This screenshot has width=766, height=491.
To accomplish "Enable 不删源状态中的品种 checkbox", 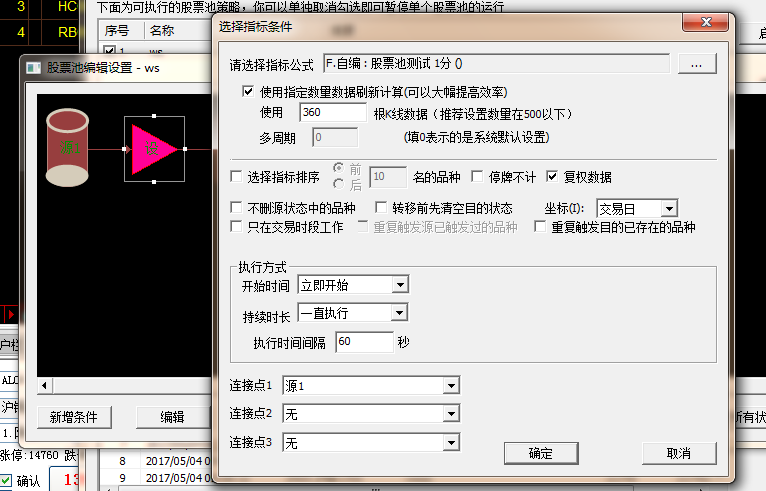I will [236, 208].
